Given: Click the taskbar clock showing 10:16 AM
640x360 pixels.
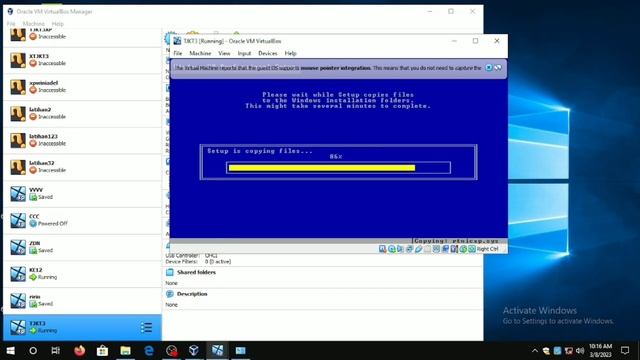Looking at the screenshot, I should 600,351.
